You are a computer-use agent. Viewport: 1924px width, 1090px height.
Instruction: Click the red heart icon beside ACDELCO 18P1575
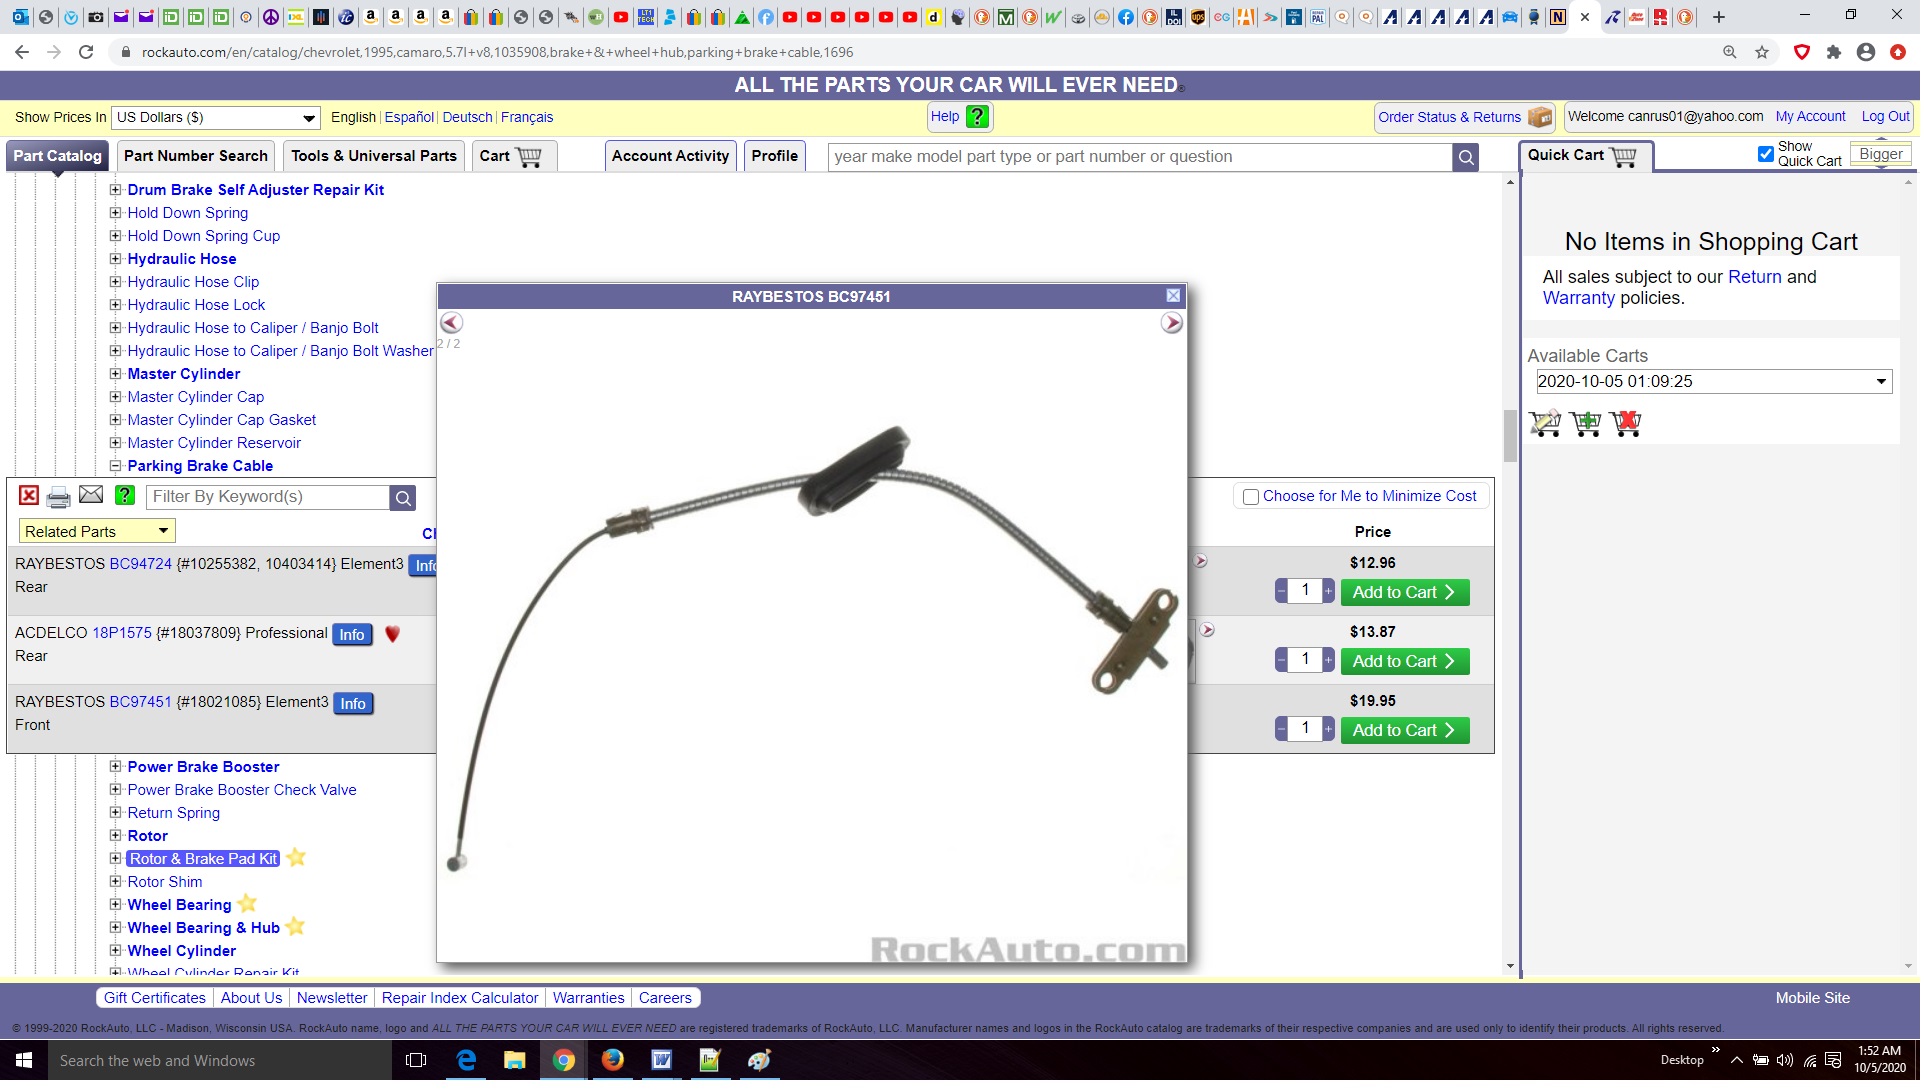tap(393, 635)
